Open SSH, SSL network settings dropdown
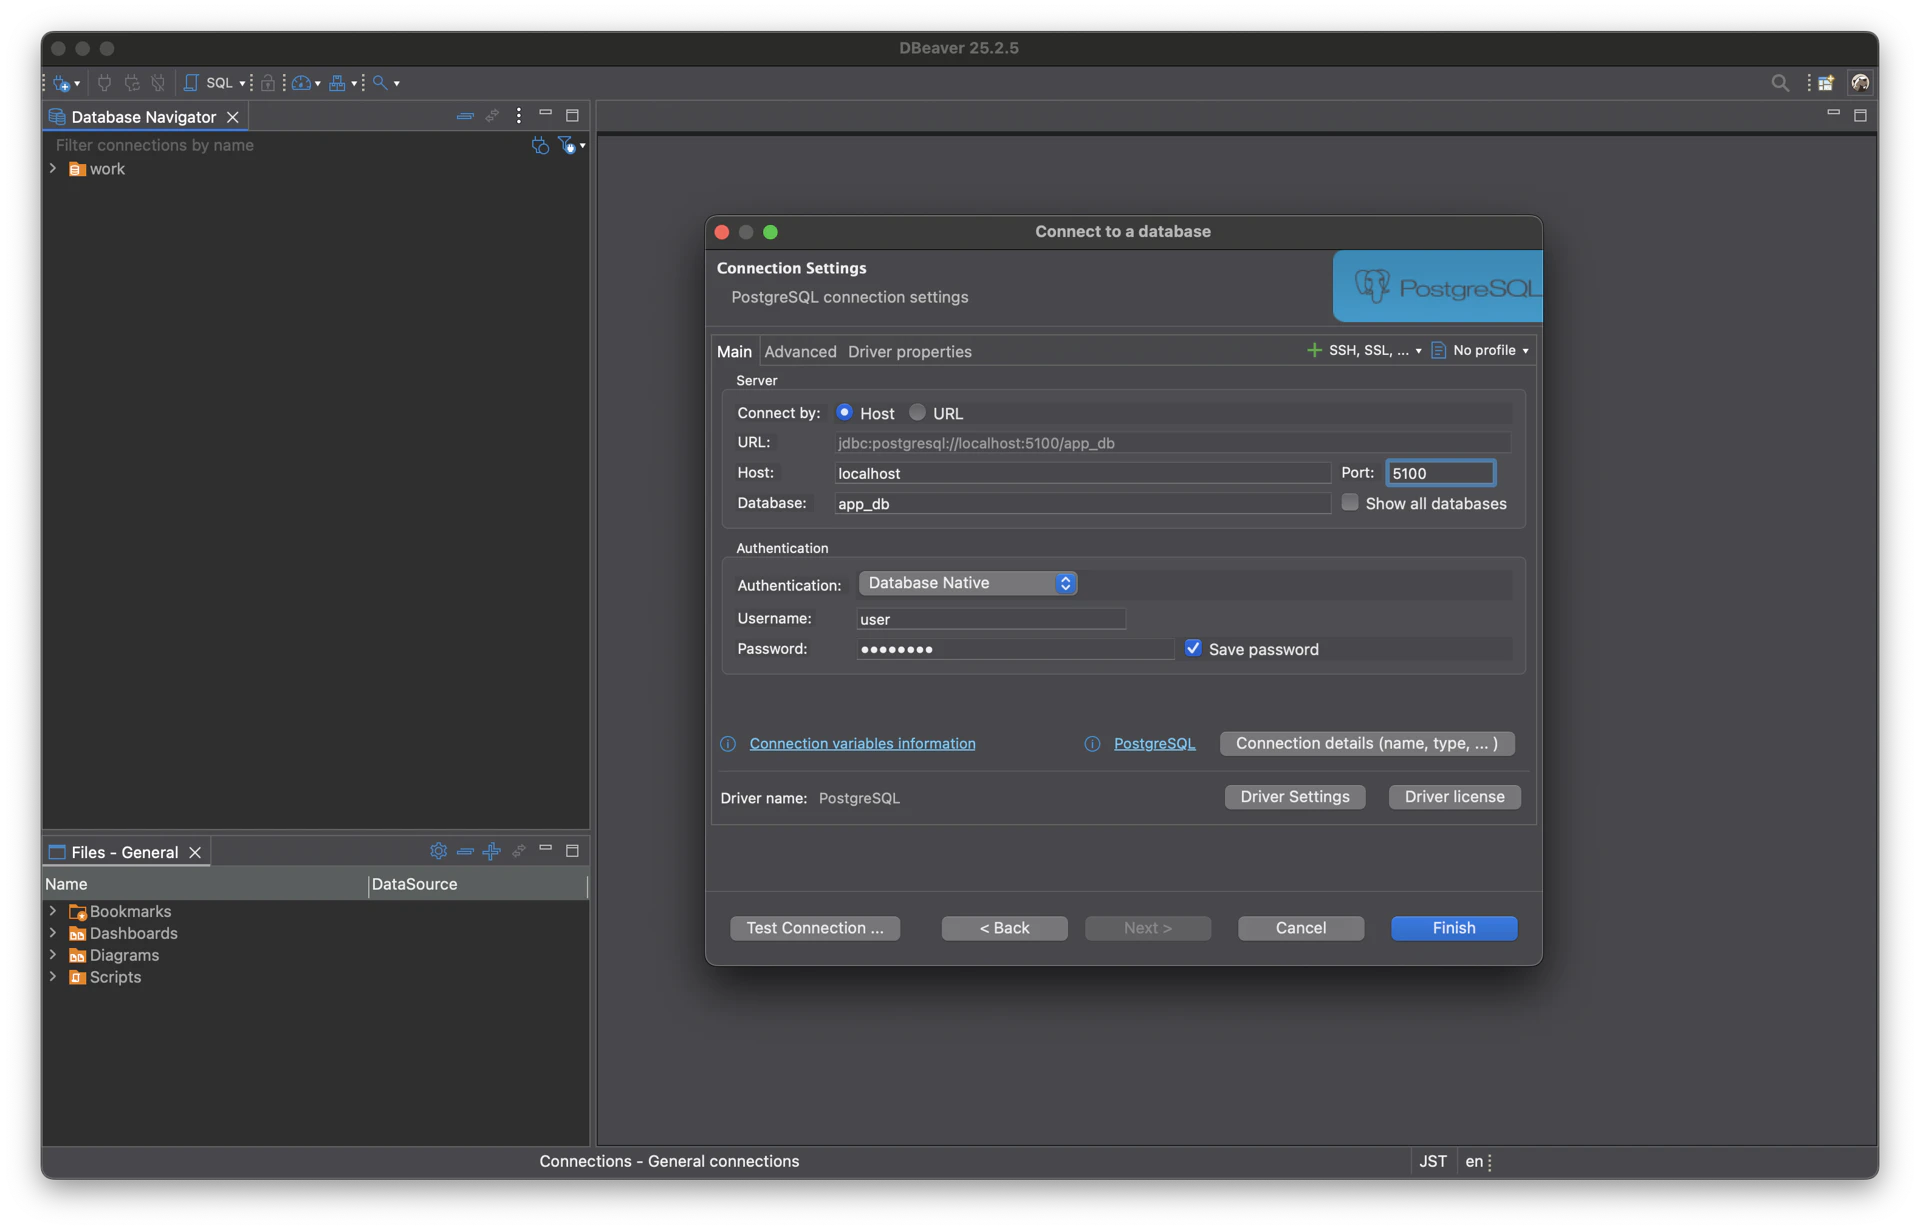 pos(1365,351)
